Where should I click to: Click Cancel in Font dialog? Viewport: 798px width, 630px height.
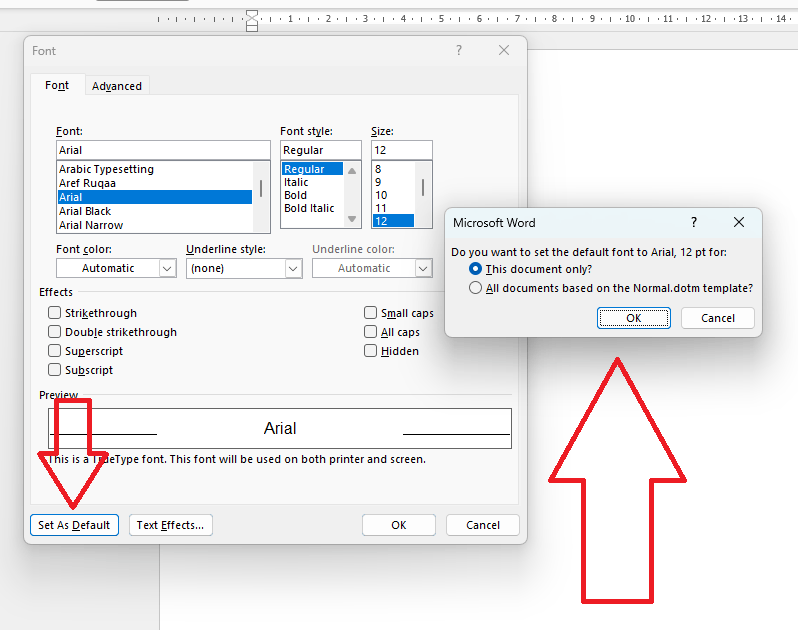click(x=483, y=525)
